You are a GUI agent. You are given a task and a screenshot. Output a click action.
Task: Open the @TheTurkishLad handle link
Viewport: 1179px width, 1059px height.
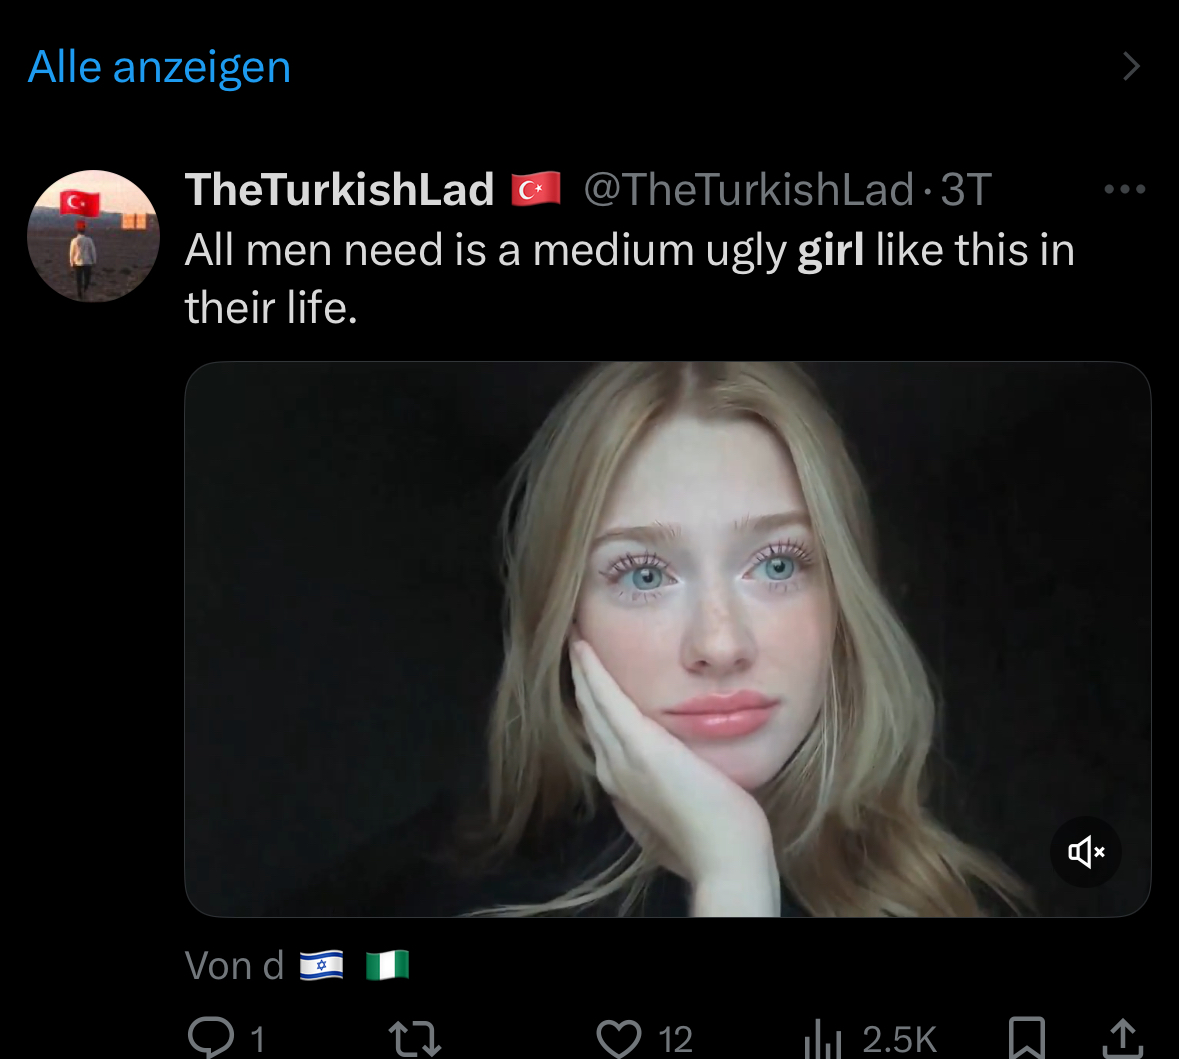click(748, 189)
